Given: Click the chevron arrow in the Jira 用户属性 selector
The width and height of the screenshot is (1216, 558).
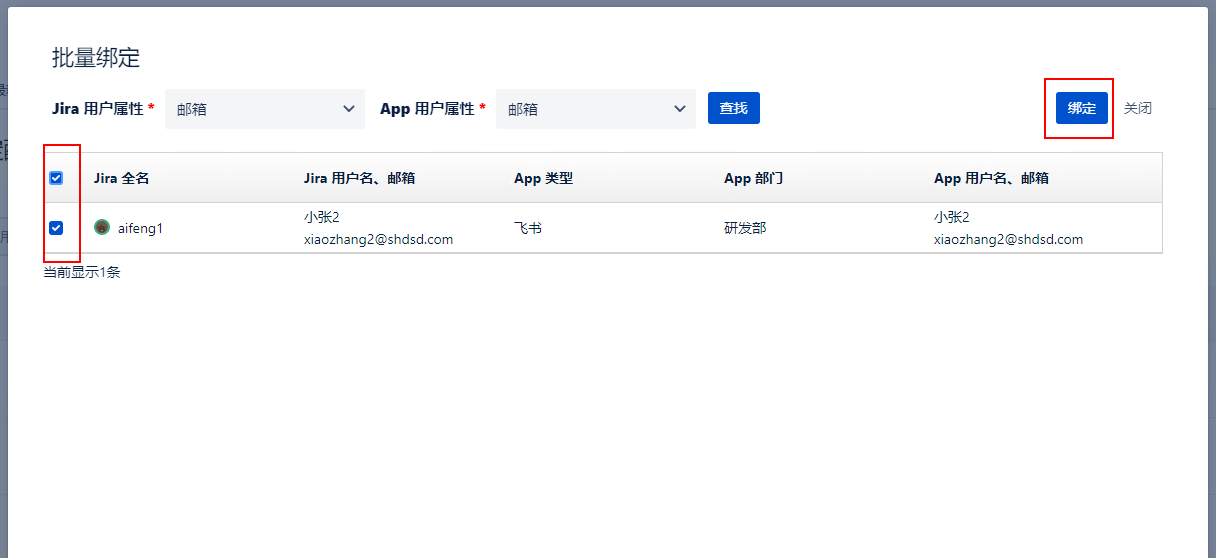Looking at the screenshot, I should coord(349,108).
